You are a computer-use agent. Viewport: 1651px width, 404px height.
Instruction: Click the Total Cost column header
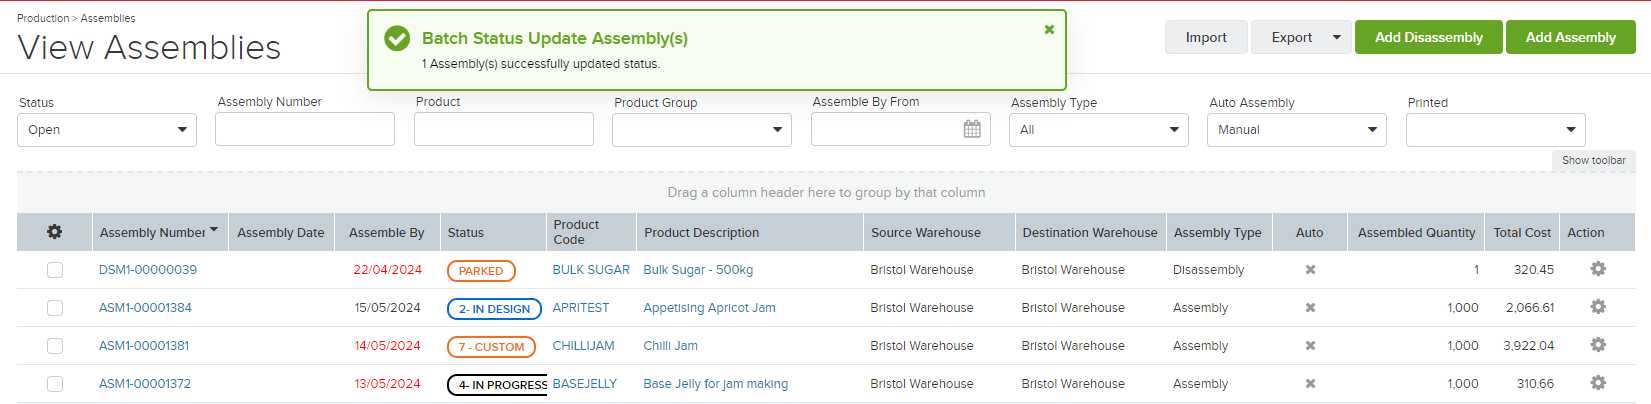coord(1522,232)
